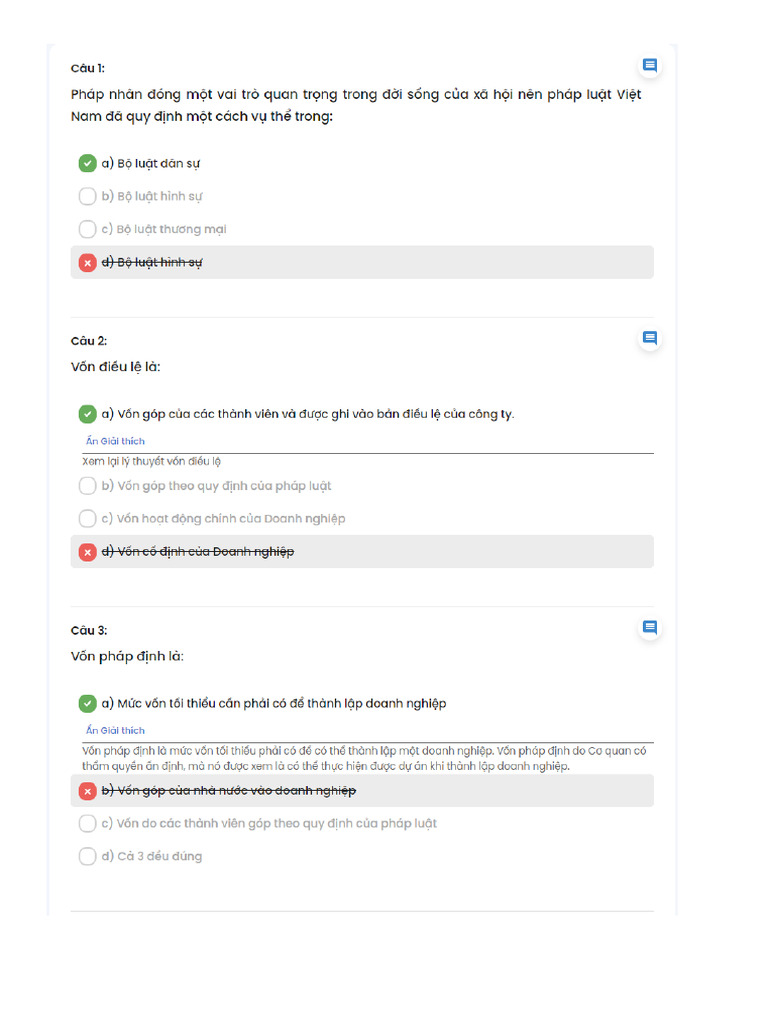Click red X beside Vốn góp của nhà nước

coord(87,791)
